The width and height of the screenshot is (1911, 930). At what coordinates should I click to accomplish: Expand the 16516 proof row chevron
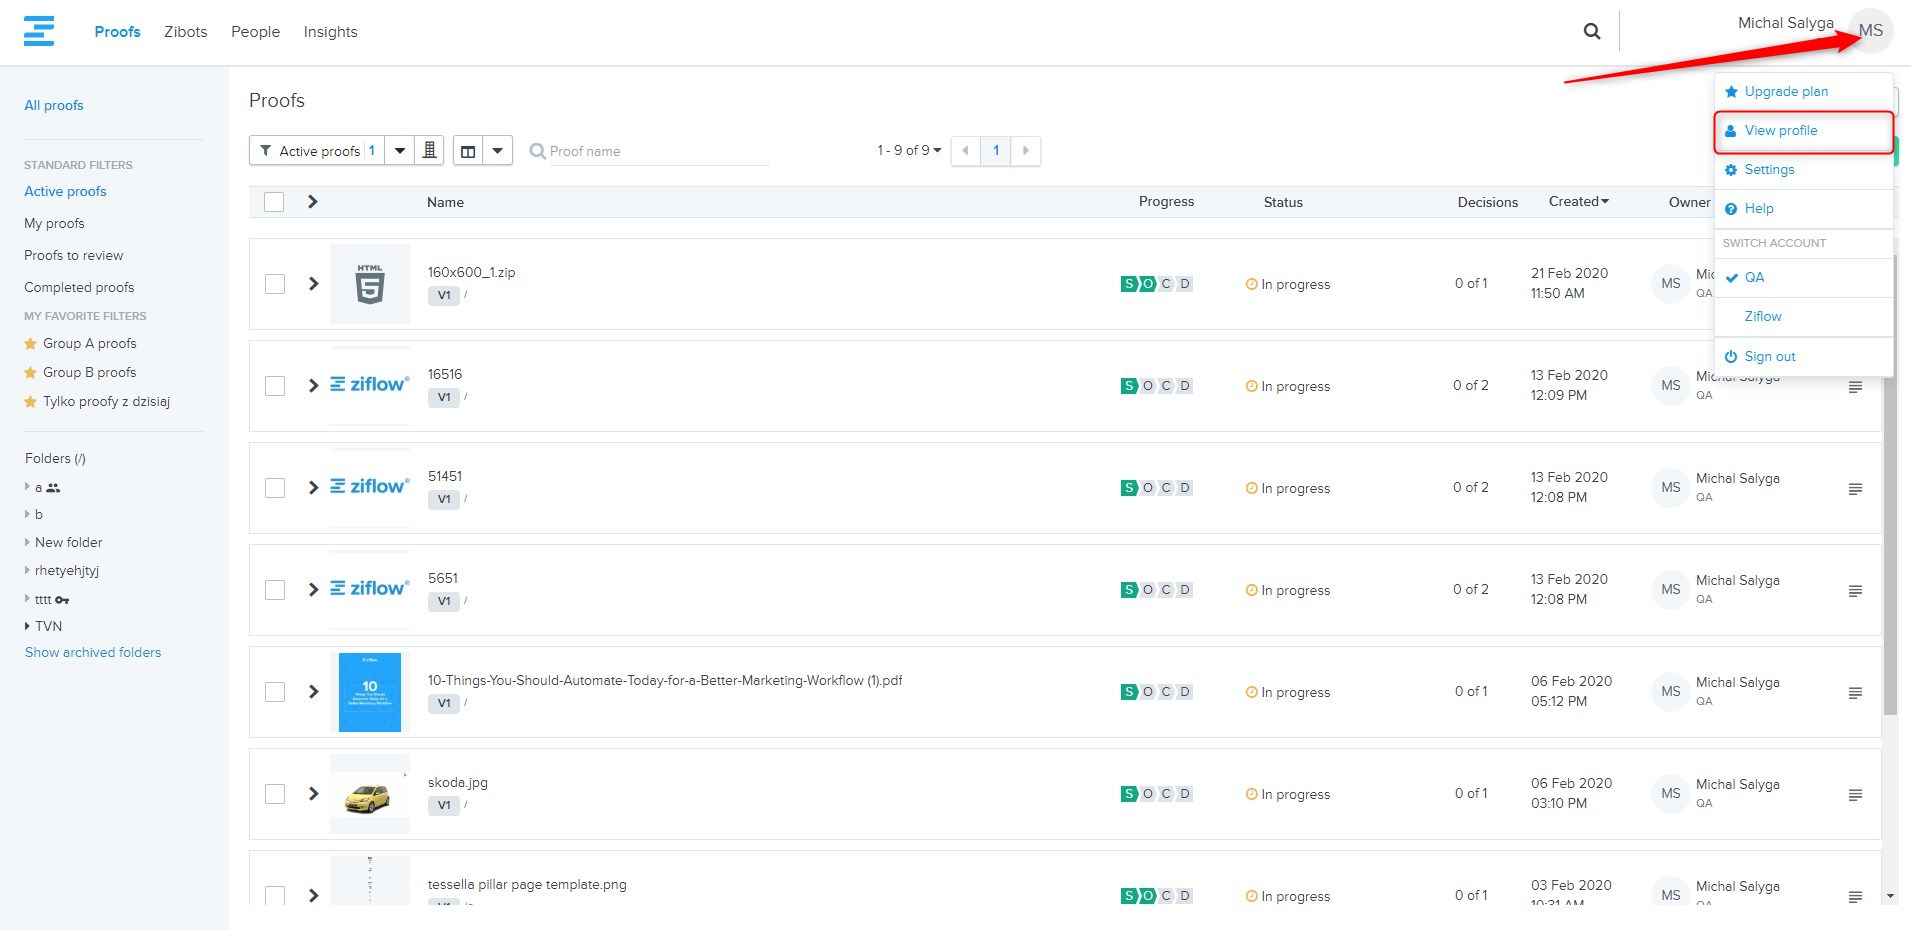tap(313, 386)
